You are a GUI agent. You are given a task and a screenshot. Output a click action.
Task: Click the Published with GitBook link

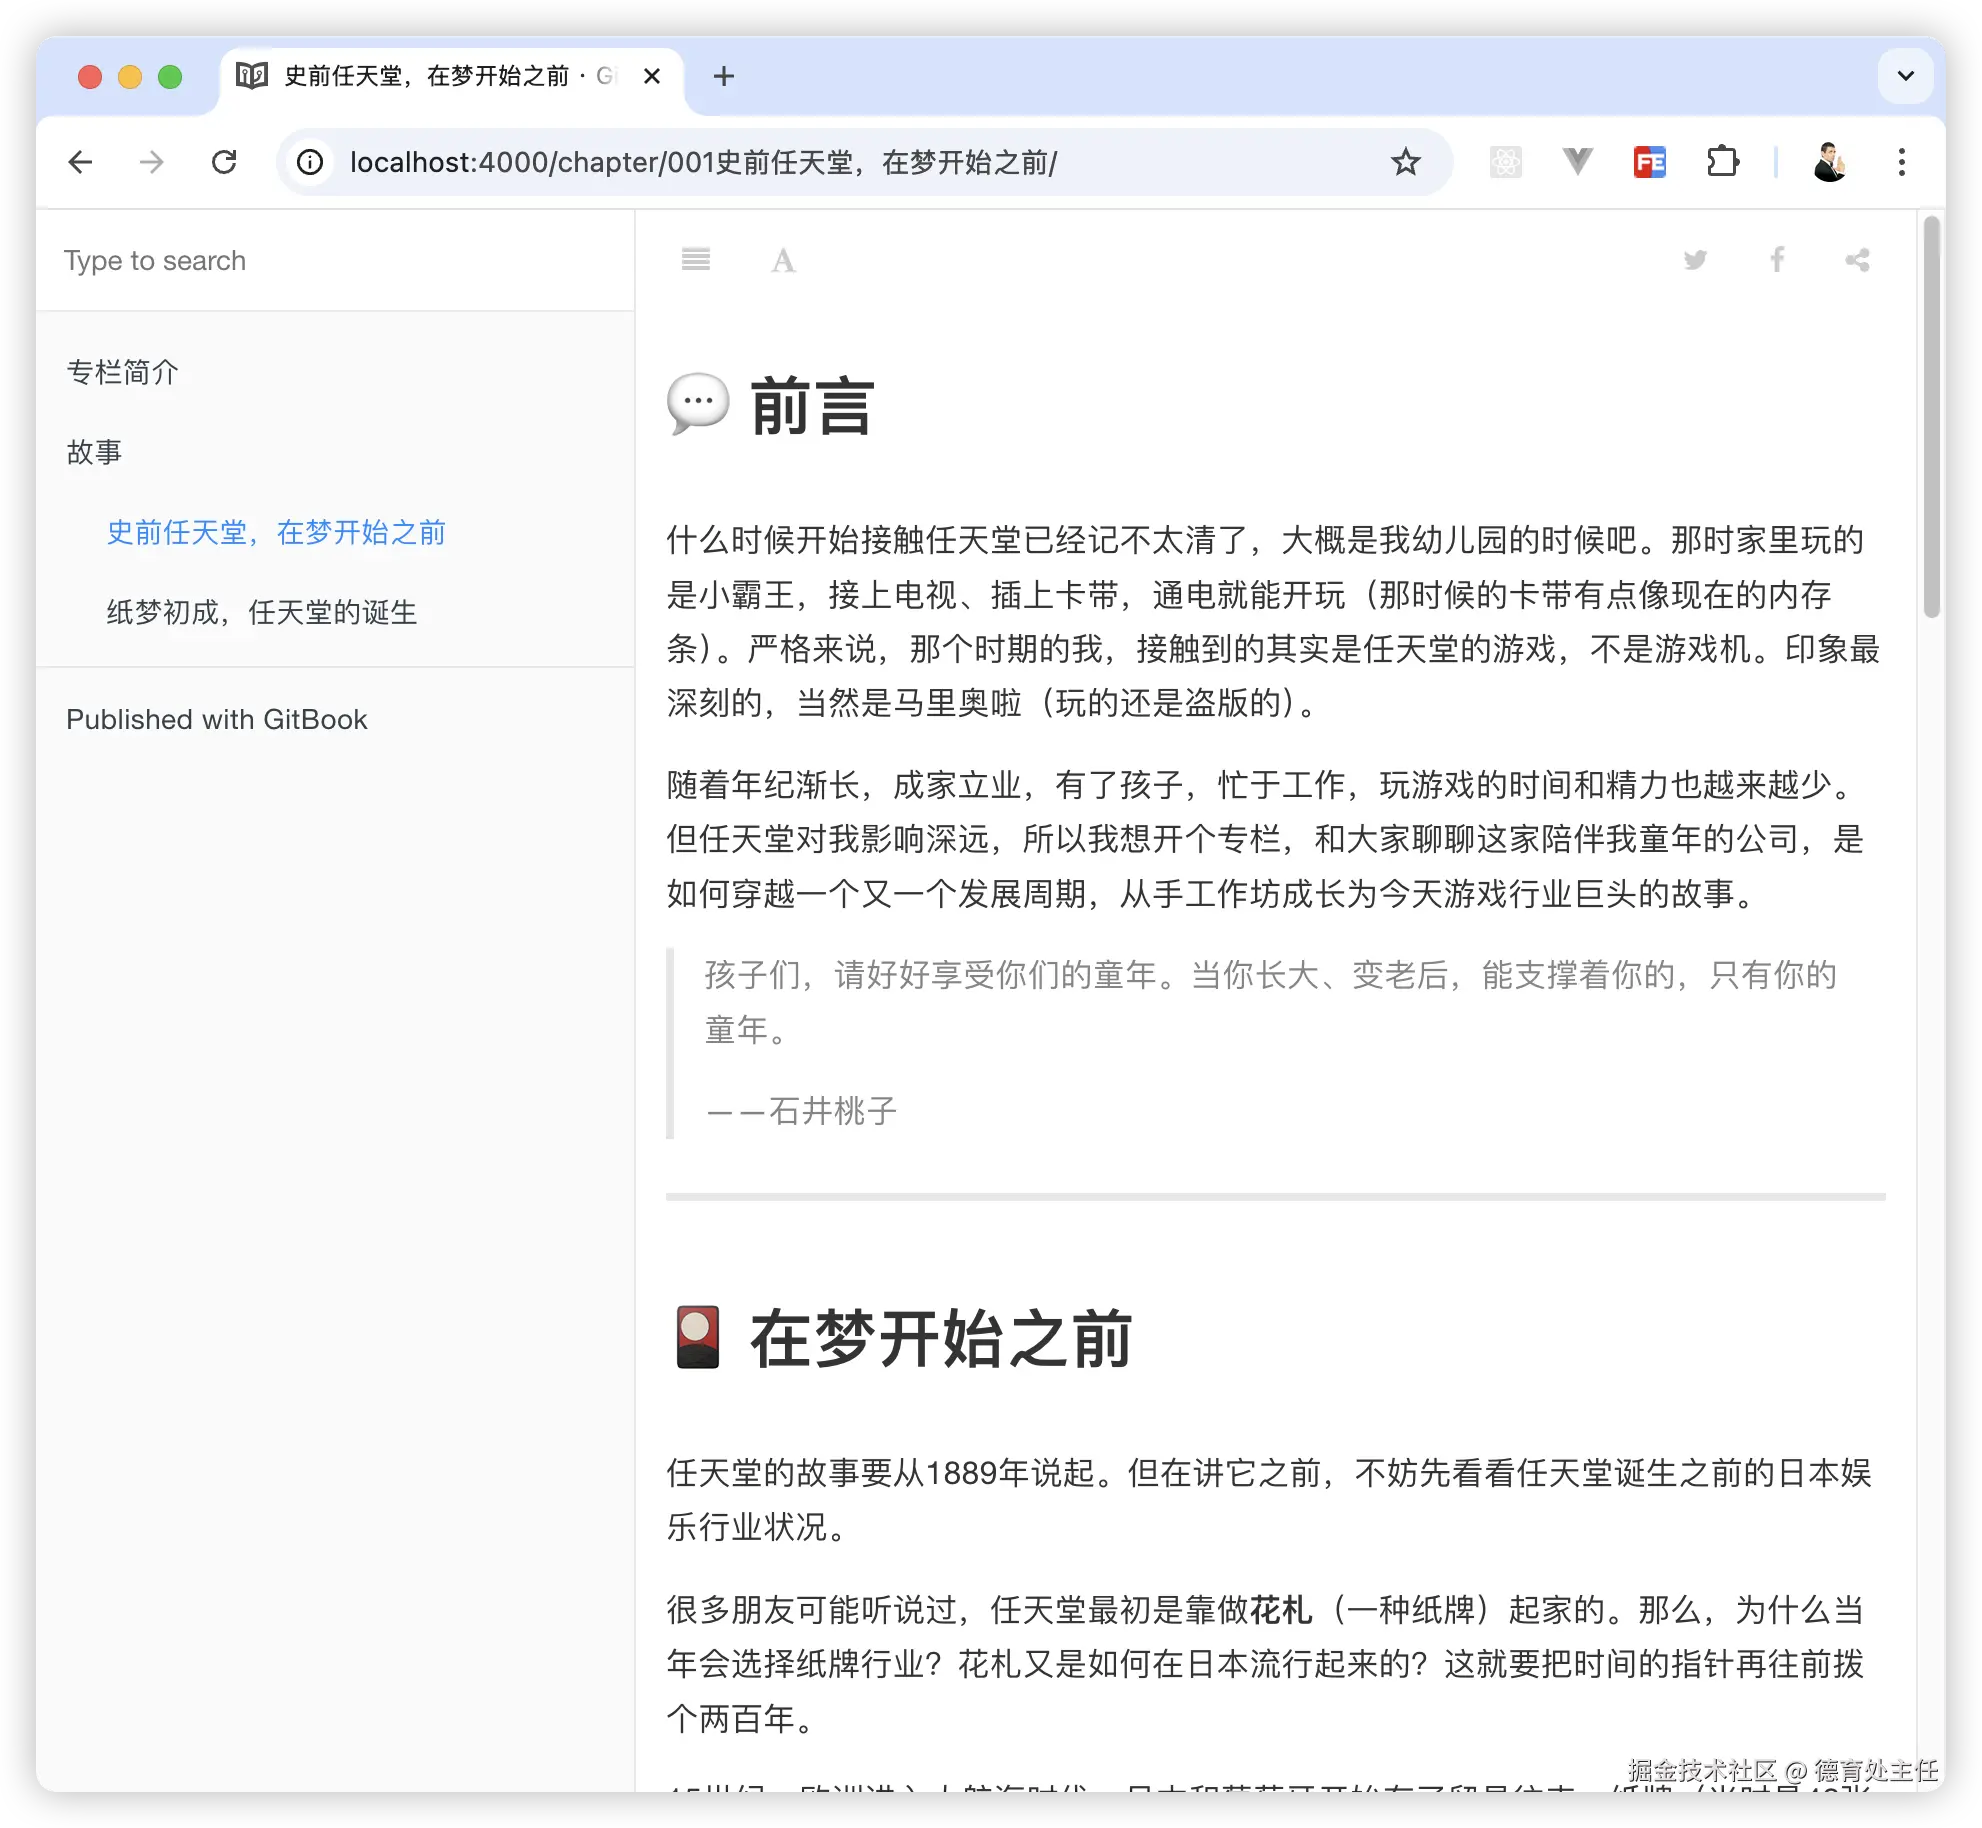[x=217, y=720]
